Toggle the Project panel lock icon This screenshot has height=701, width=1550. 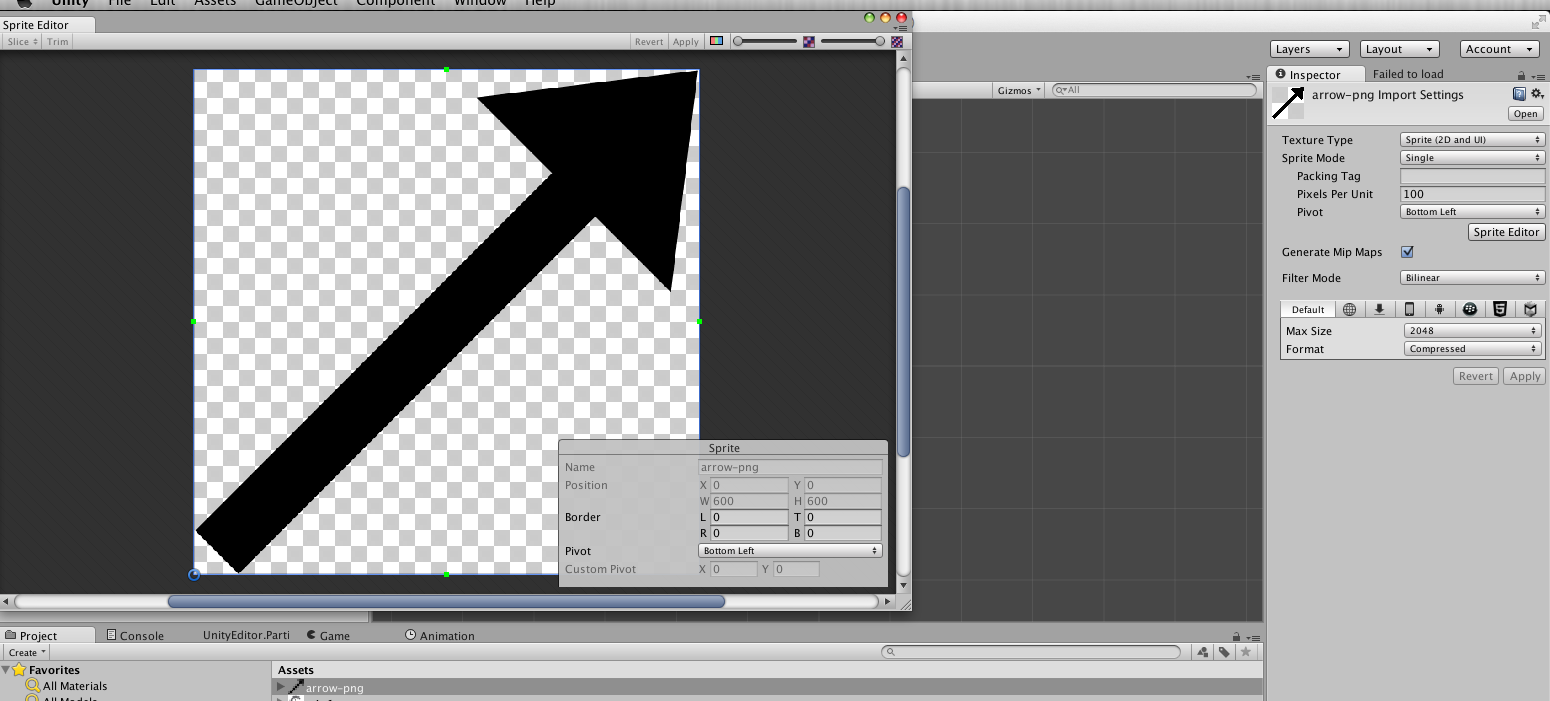(x=1237, y=636)
